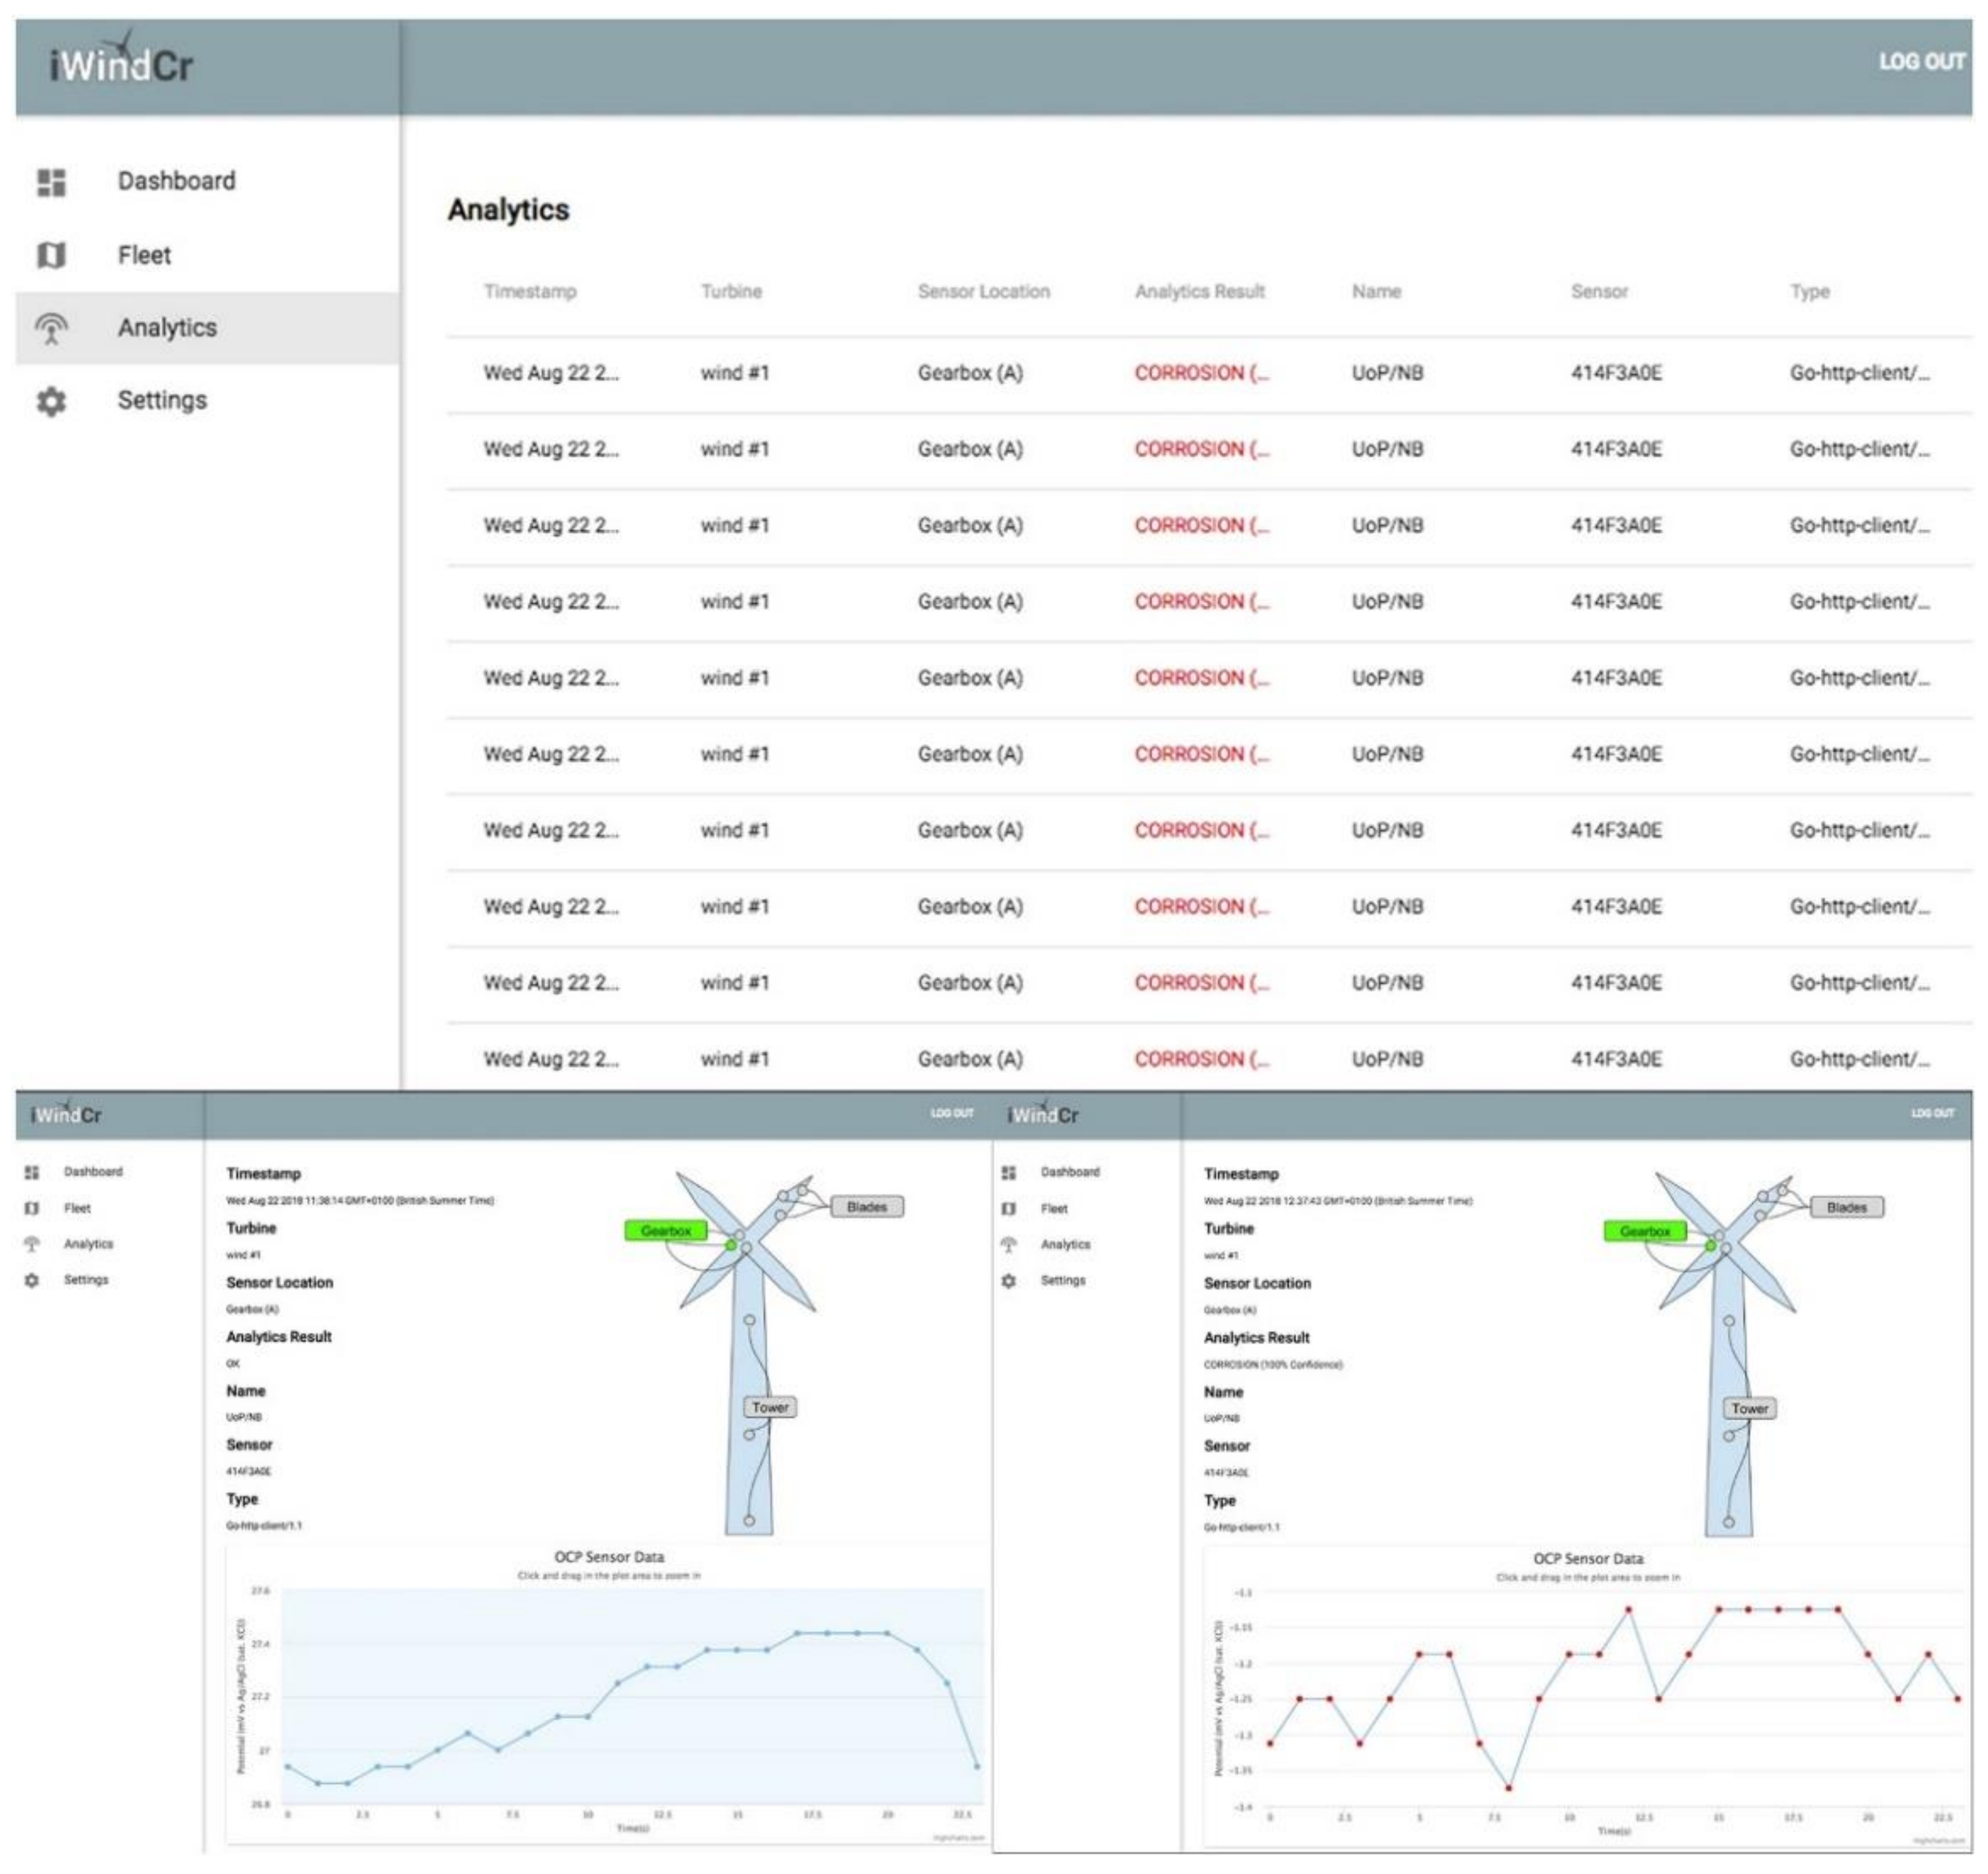Open Settings menu item in main sidebar
This screenshot has height=1874, width=1988.
pyautogui.click(x=162, y=401)
